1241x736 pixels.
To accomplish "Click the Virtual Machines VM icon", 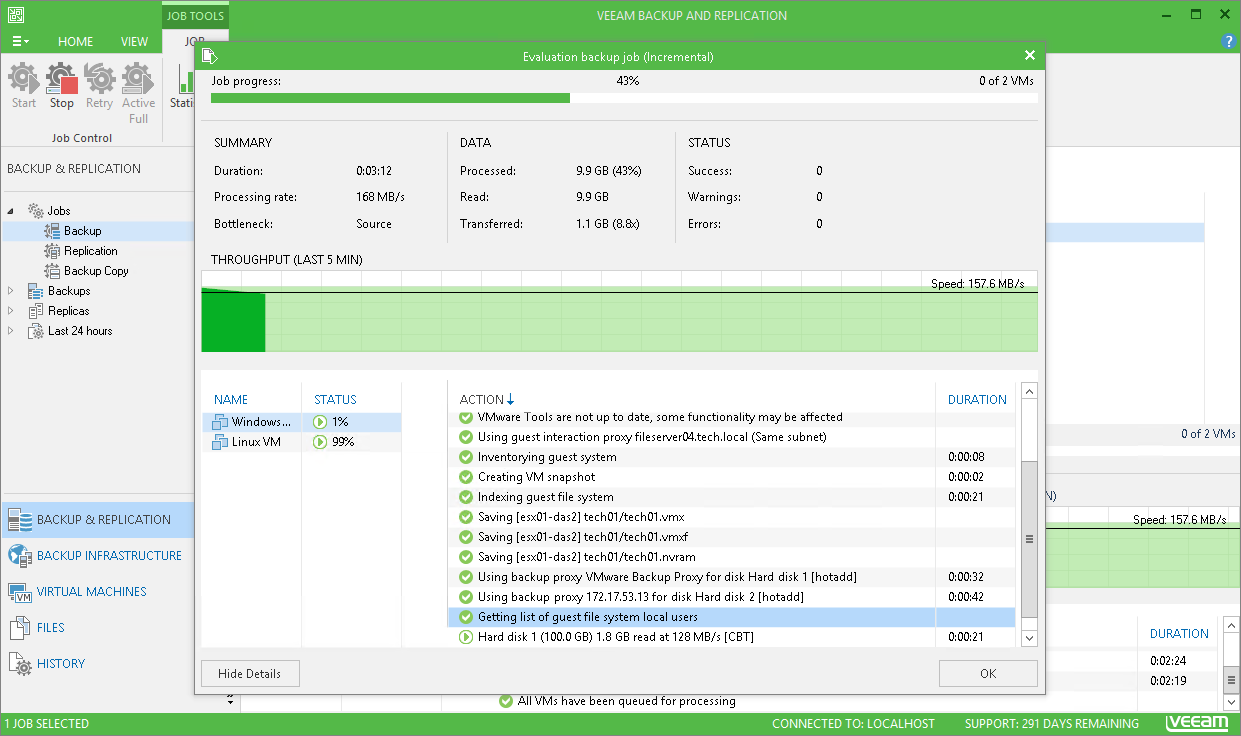I will (x=20, y=592).
